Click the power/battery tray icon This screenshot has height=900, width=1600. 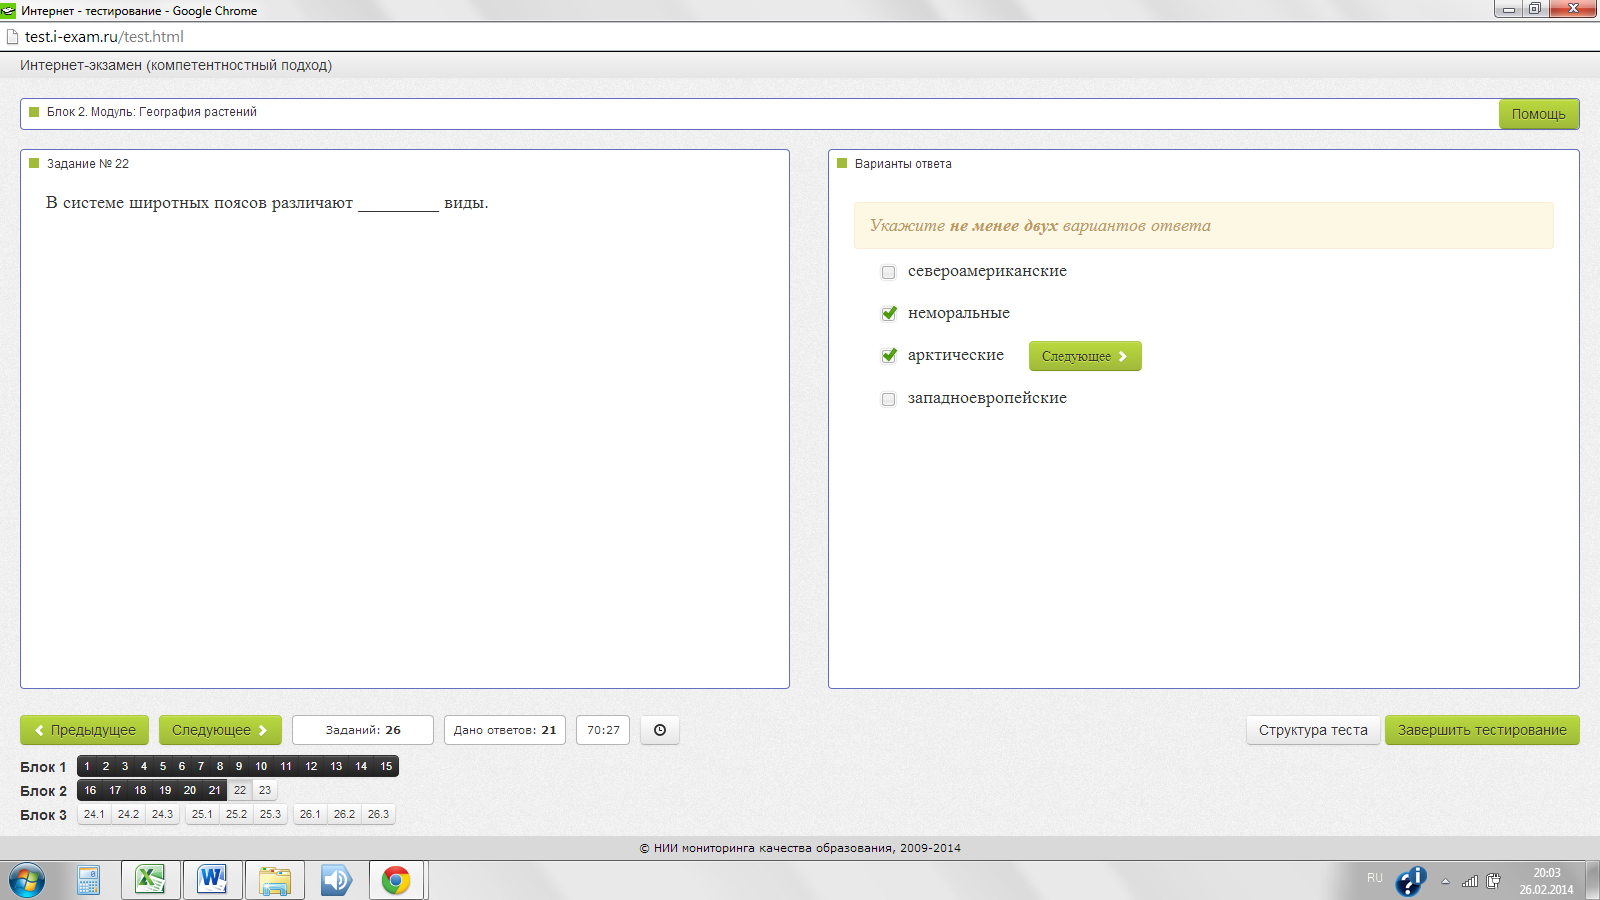click(x=1493, y=881)
